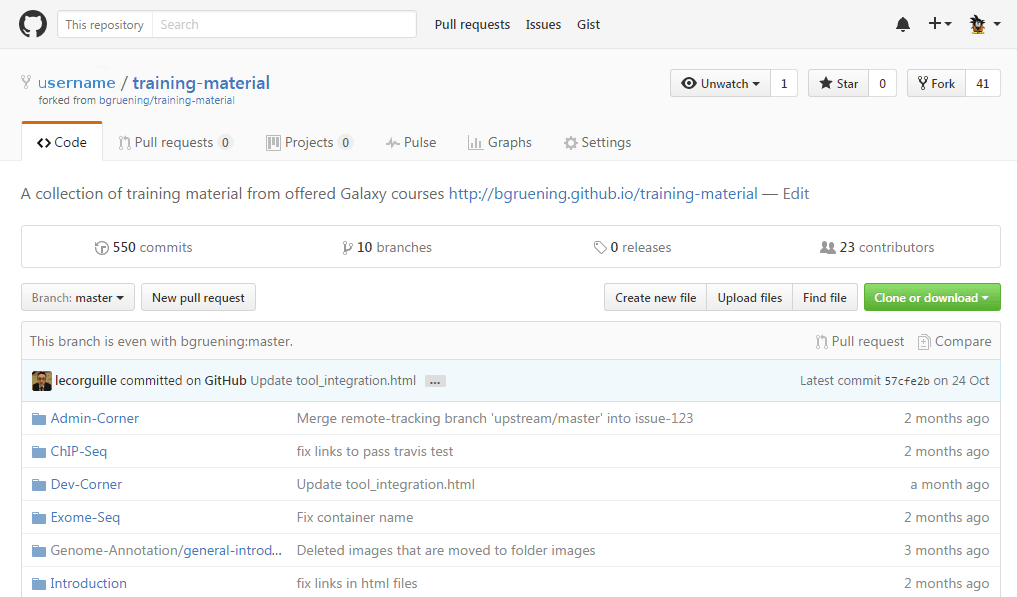1017x597 pixels.
Task: Edit the repository description via Edit link
Action: 795,193
